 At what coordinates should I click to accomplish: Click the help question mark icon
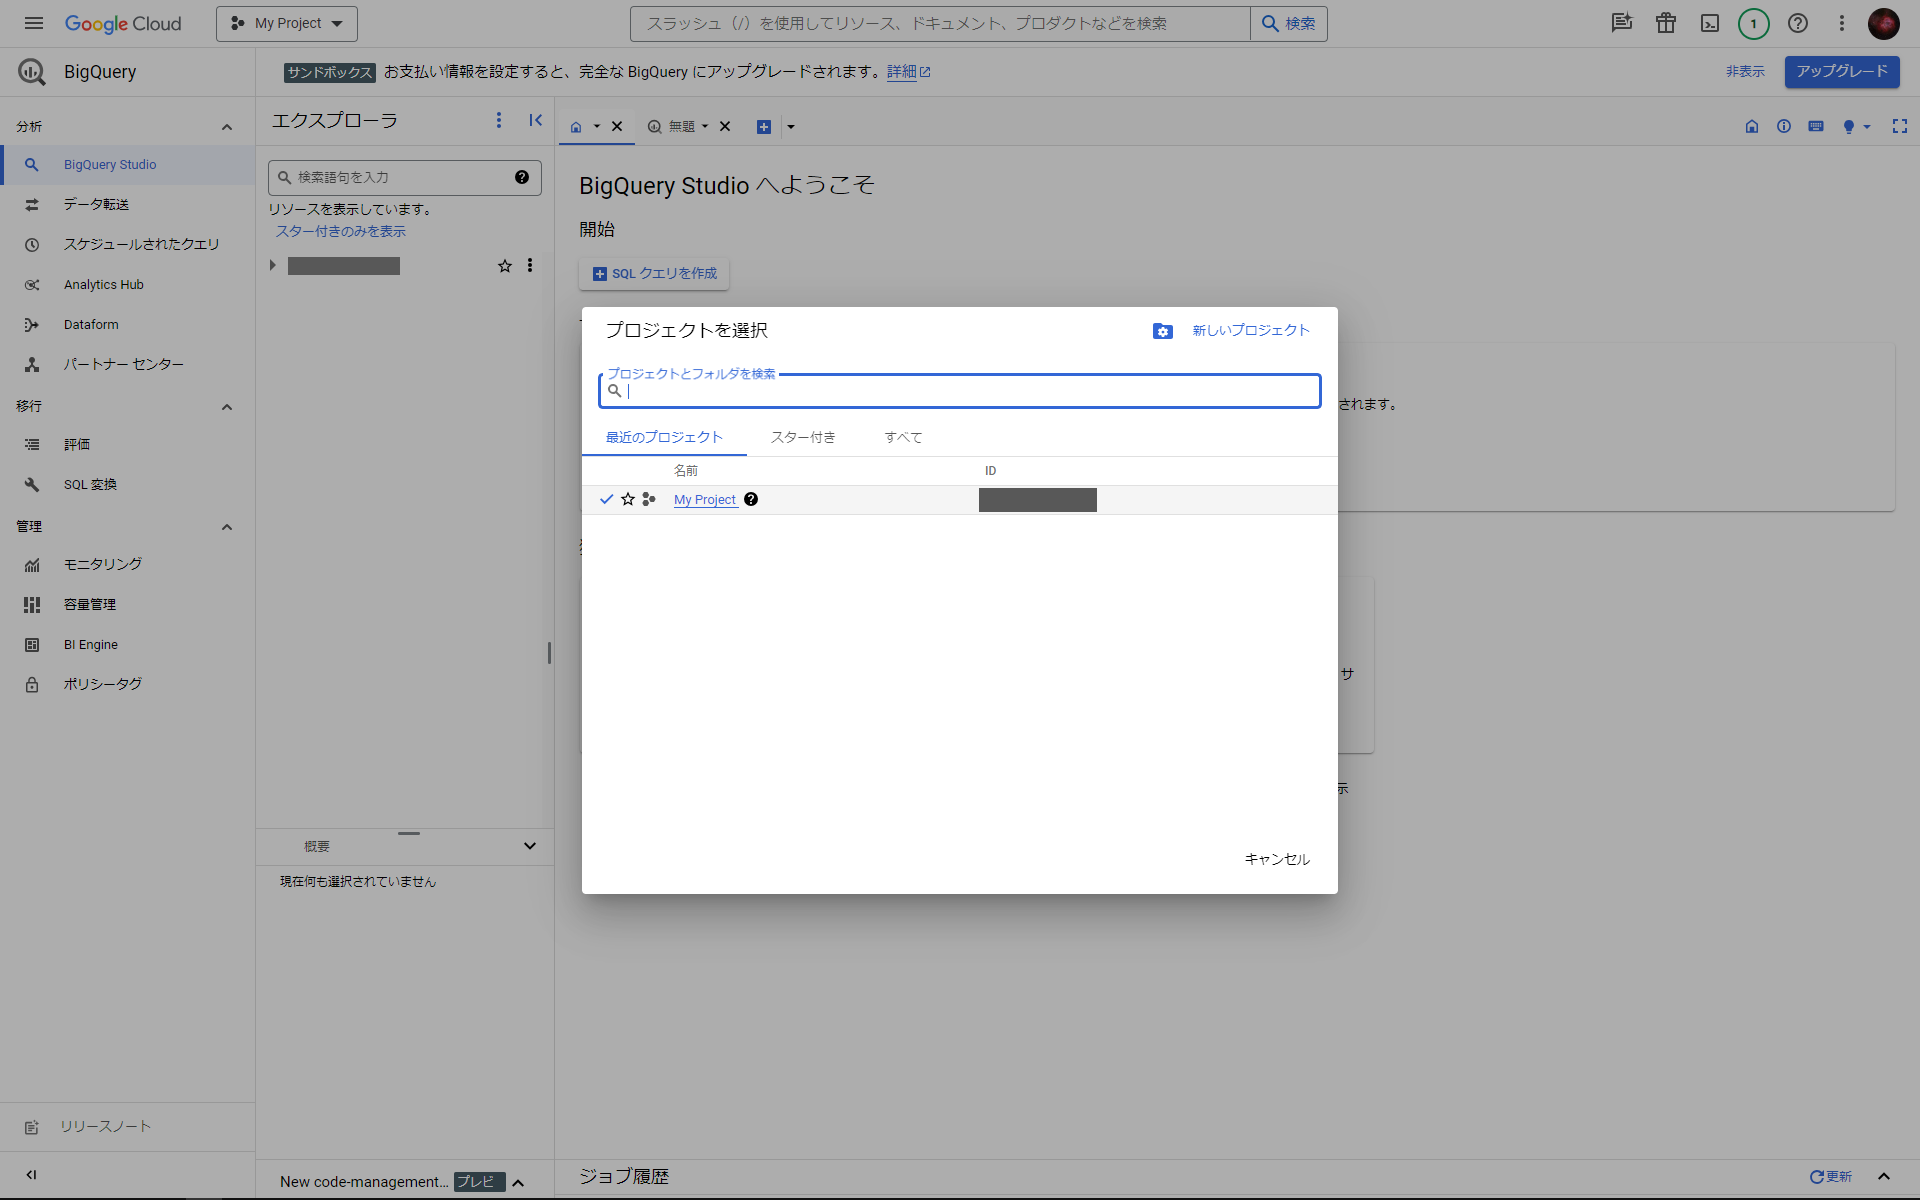1797,23
